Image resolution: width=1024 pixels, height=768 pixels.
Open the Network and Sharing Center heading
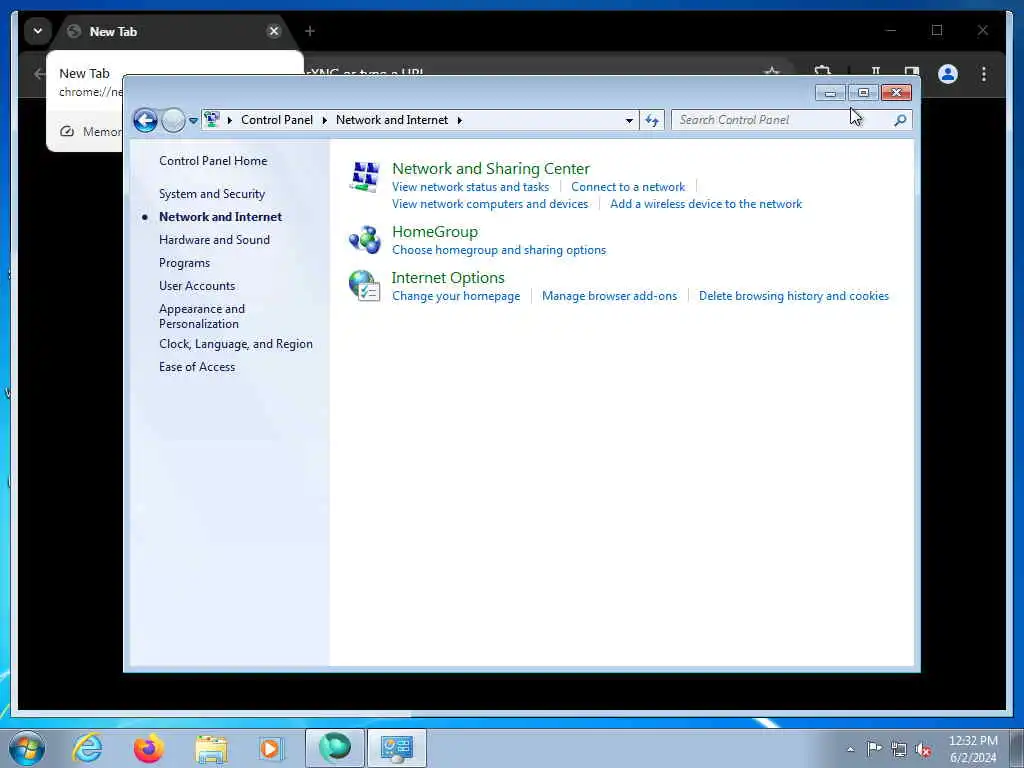click(490, 168)
